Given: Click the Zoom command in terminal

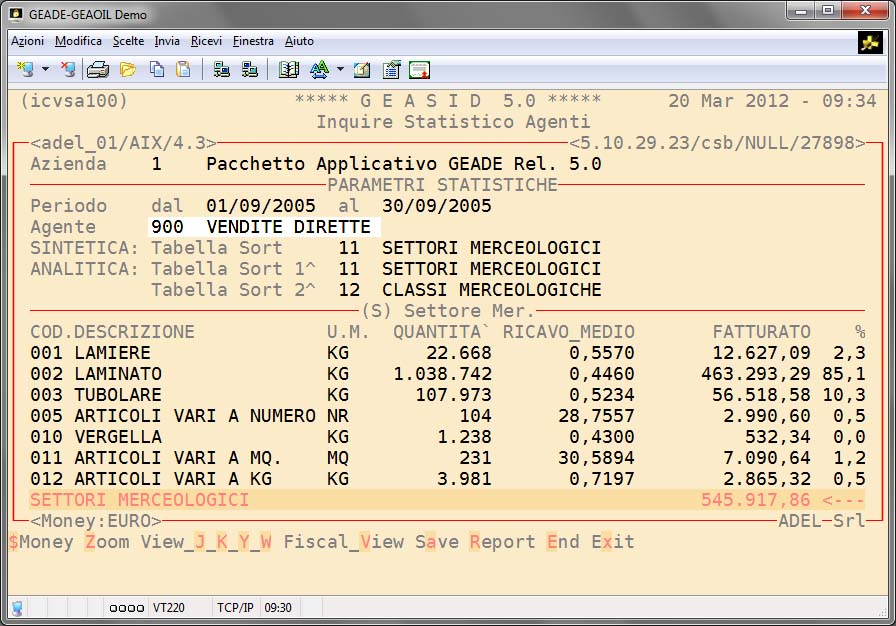Looking at the screenshot, I should click(x=107, y=542).
